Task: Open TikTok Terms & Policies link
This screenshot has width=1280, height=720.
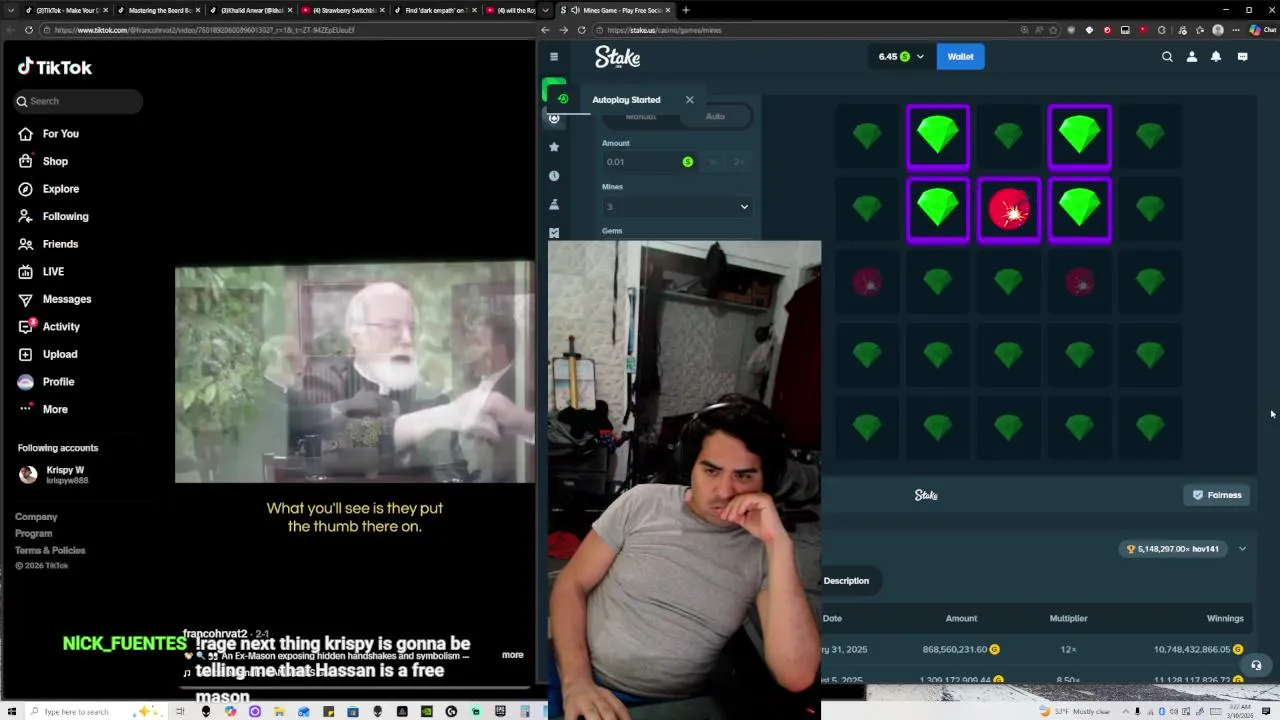Action: click(50, 551)
